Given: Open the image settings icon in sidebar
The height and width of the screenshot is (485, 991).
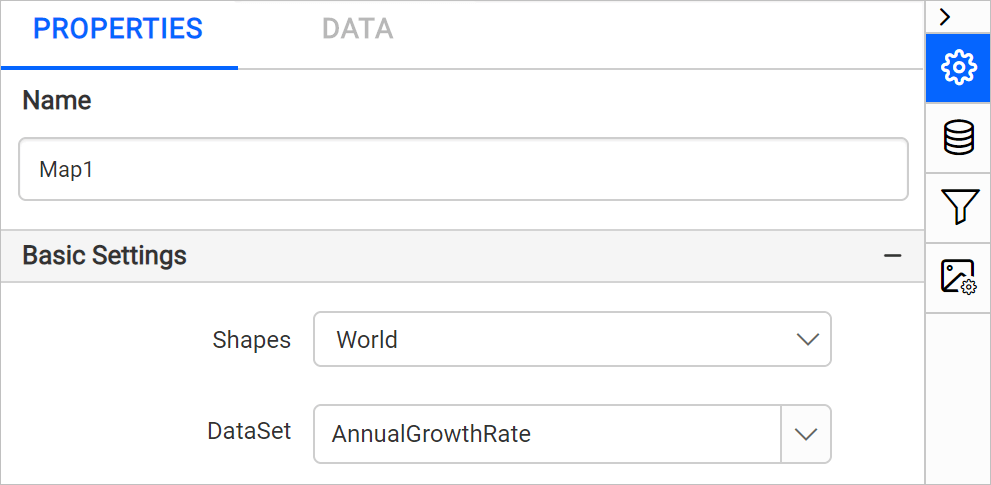Looking at the screenshot, I should tap(958, 277).
